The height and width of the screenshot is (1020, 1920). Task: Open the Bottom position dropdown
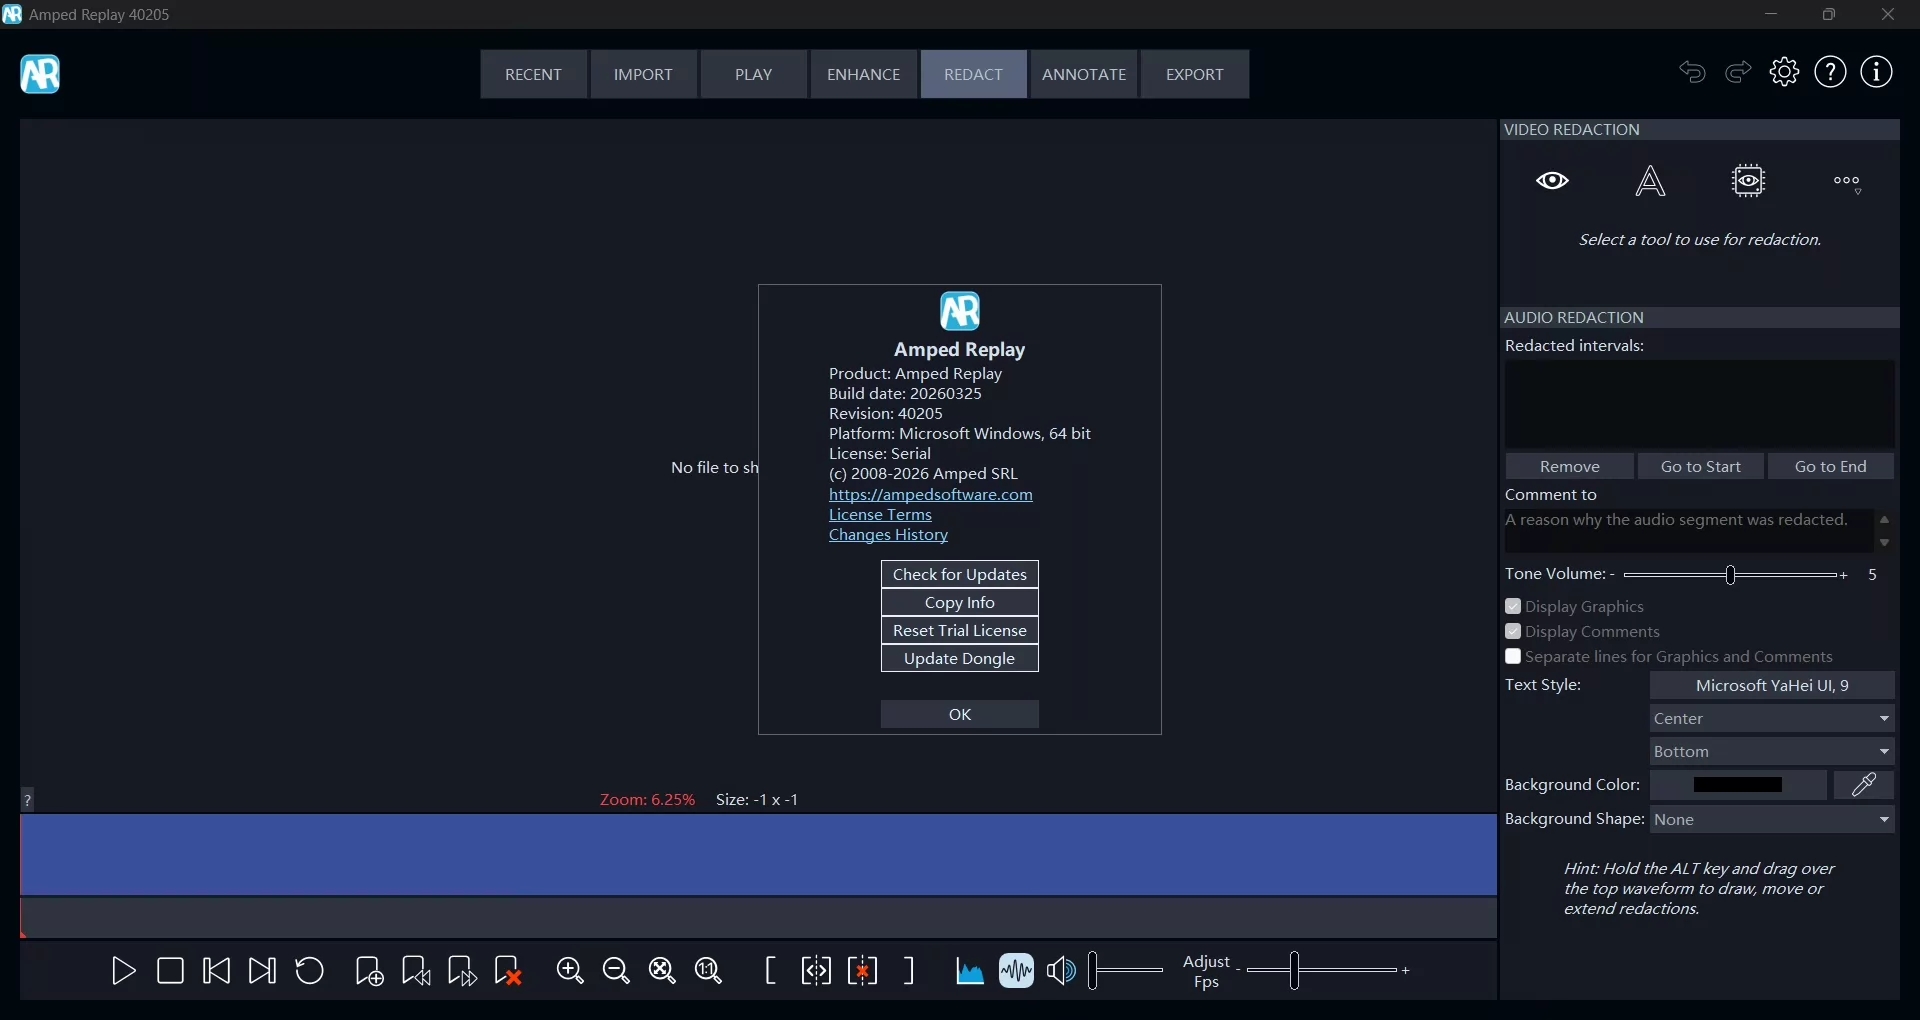tap(1773, 752)
